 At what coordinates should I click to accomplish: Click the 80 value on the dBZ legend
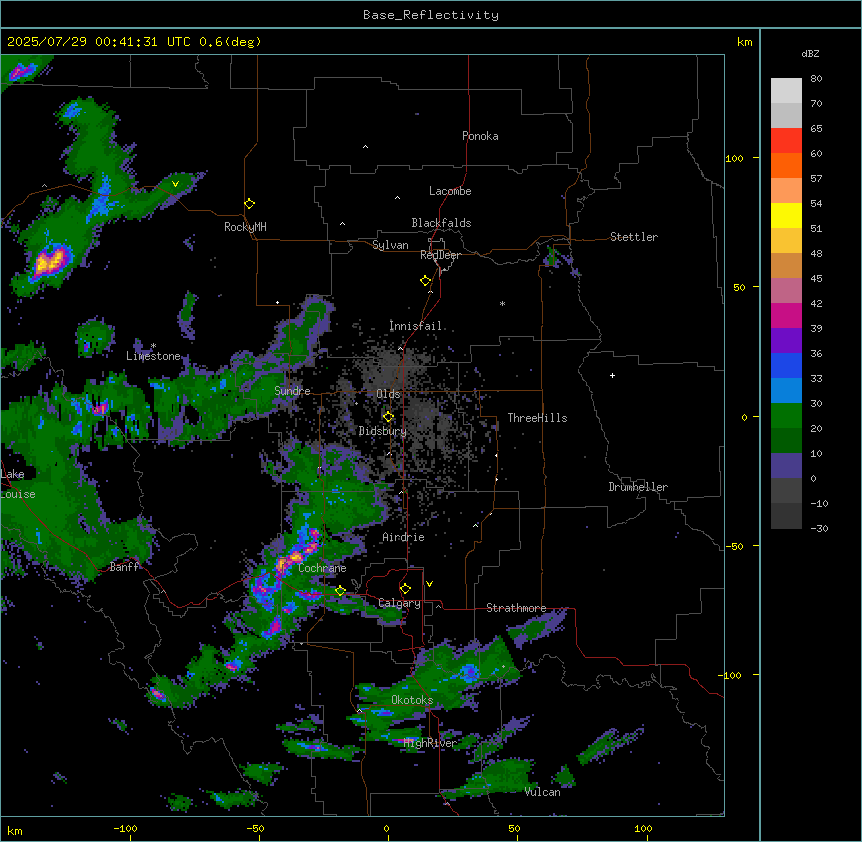[x=816, y=79]
